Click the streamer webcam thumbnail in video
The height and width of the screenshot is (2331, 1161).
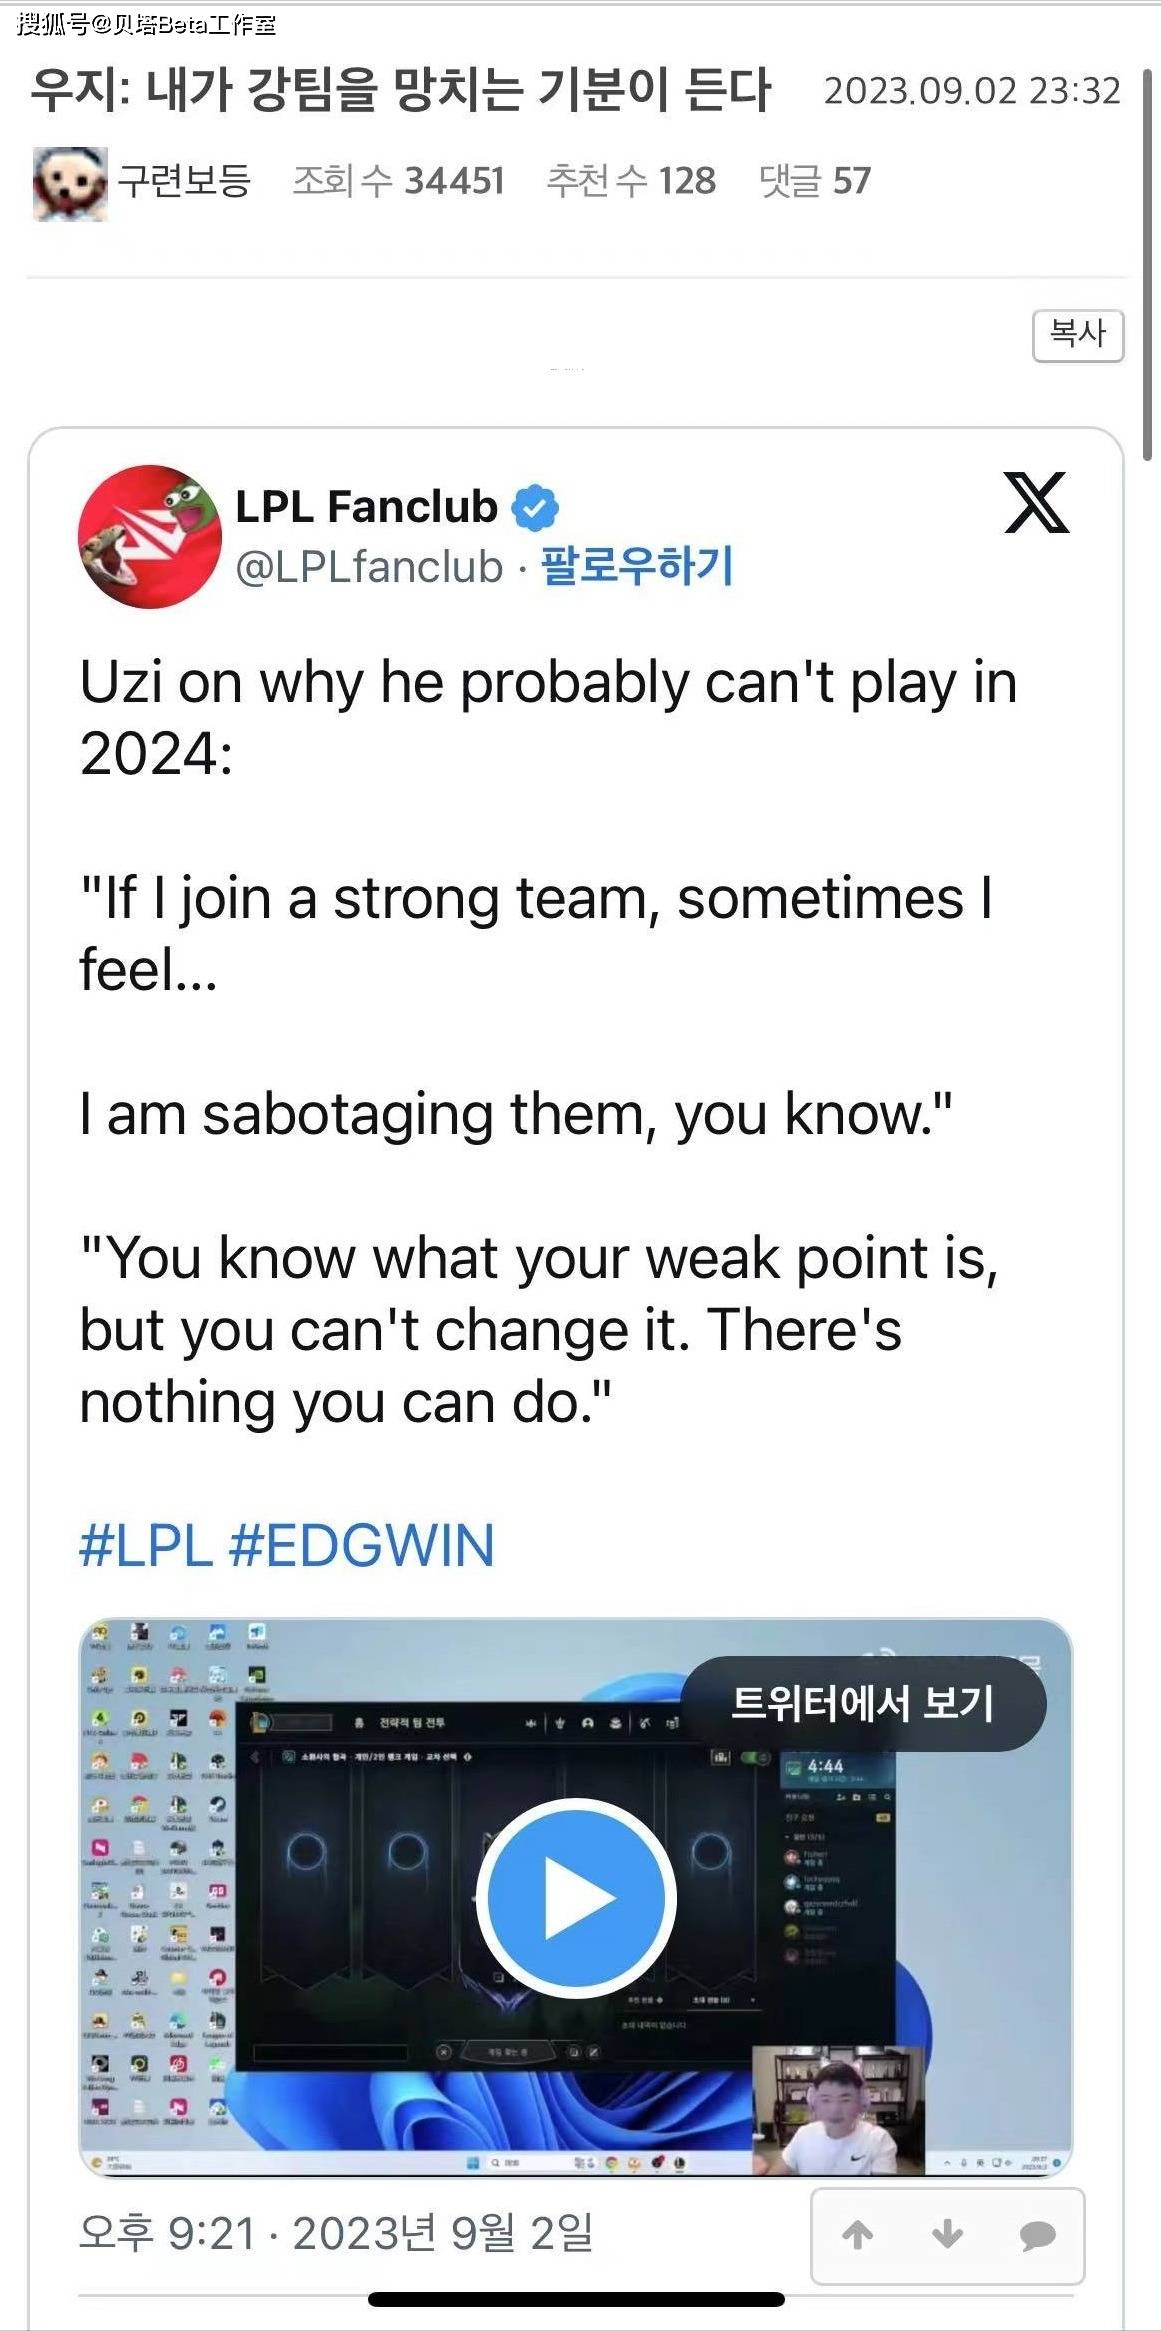click(x=838, y=2111)
